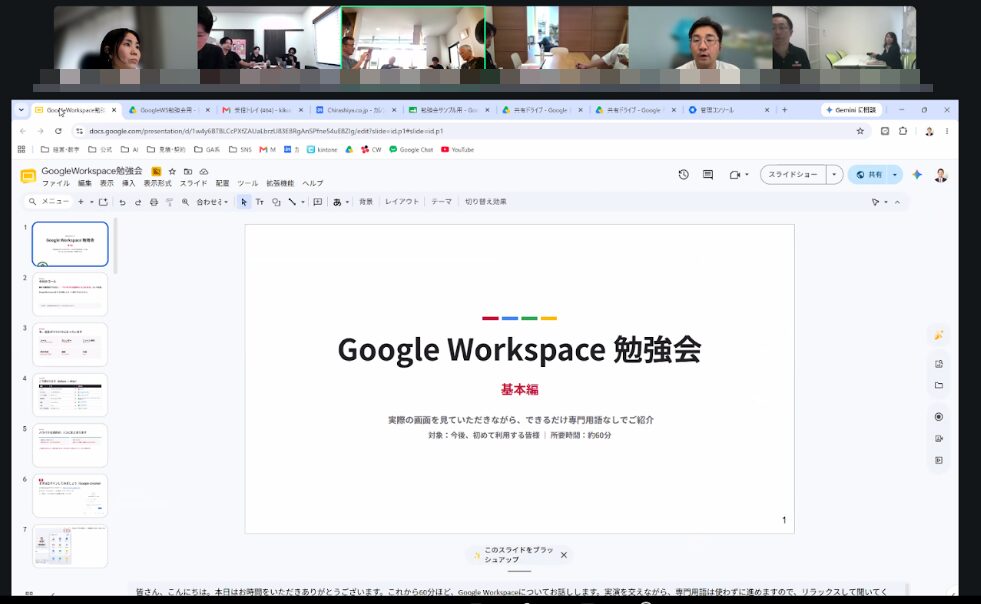Image resolution: width=981 pixels, height=604 pixels.
Task: Open the あ input tools dropdown
Action: coord(340,202)
